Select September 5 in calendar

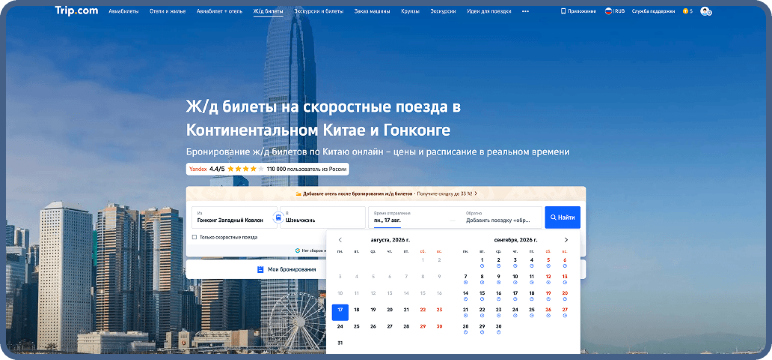pos(548,262)
